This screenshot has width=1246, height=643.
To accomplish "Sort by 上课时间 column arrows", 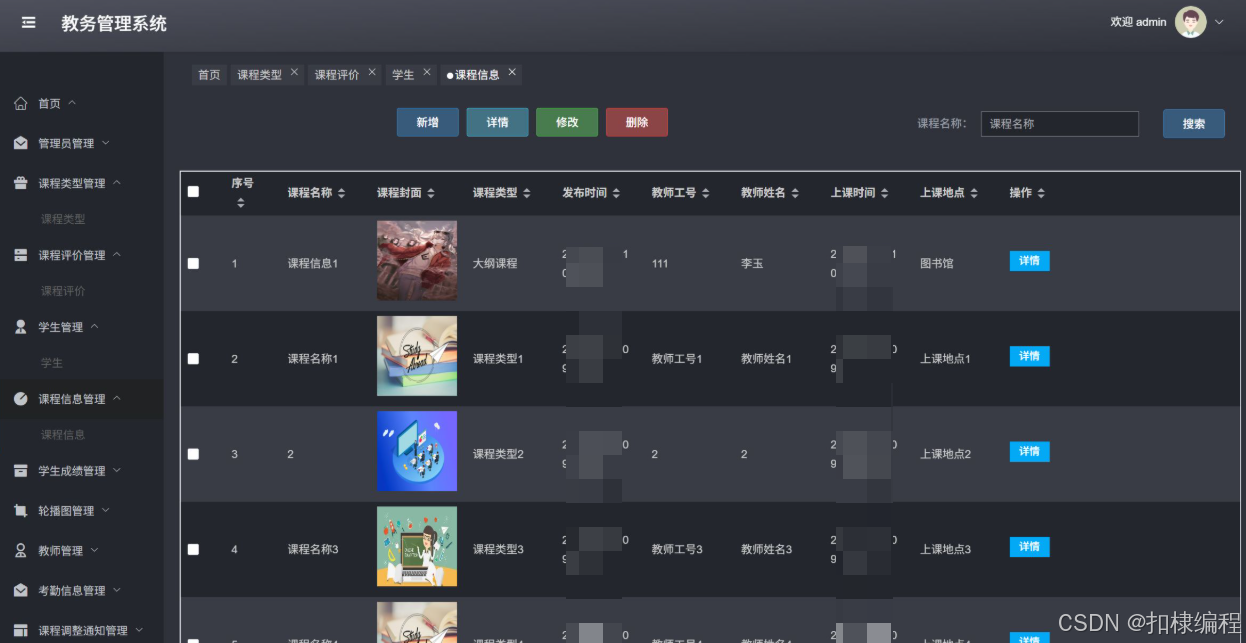I will point(884,193).
